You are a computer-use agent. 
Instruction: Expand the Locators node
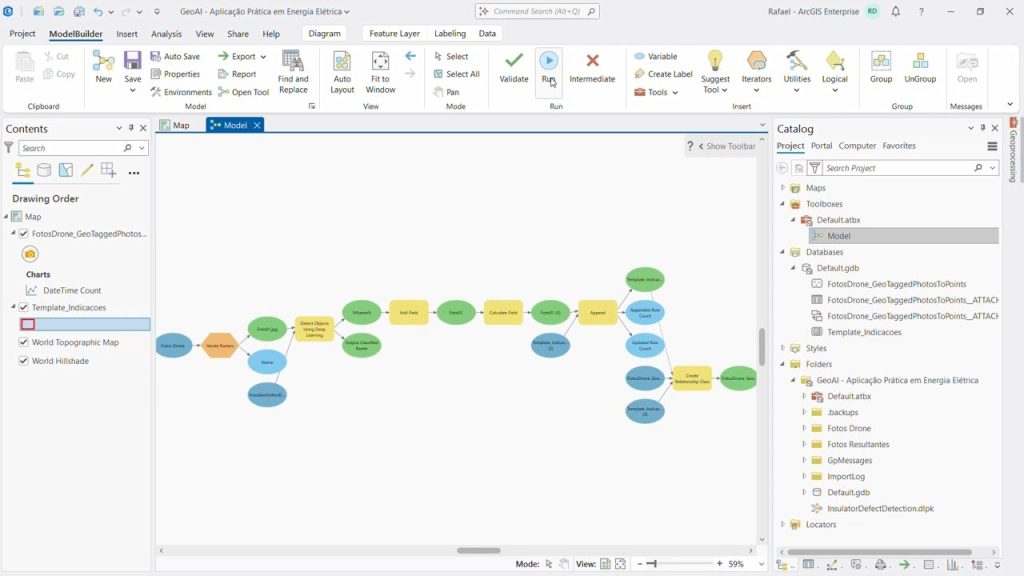click(782, 524)
